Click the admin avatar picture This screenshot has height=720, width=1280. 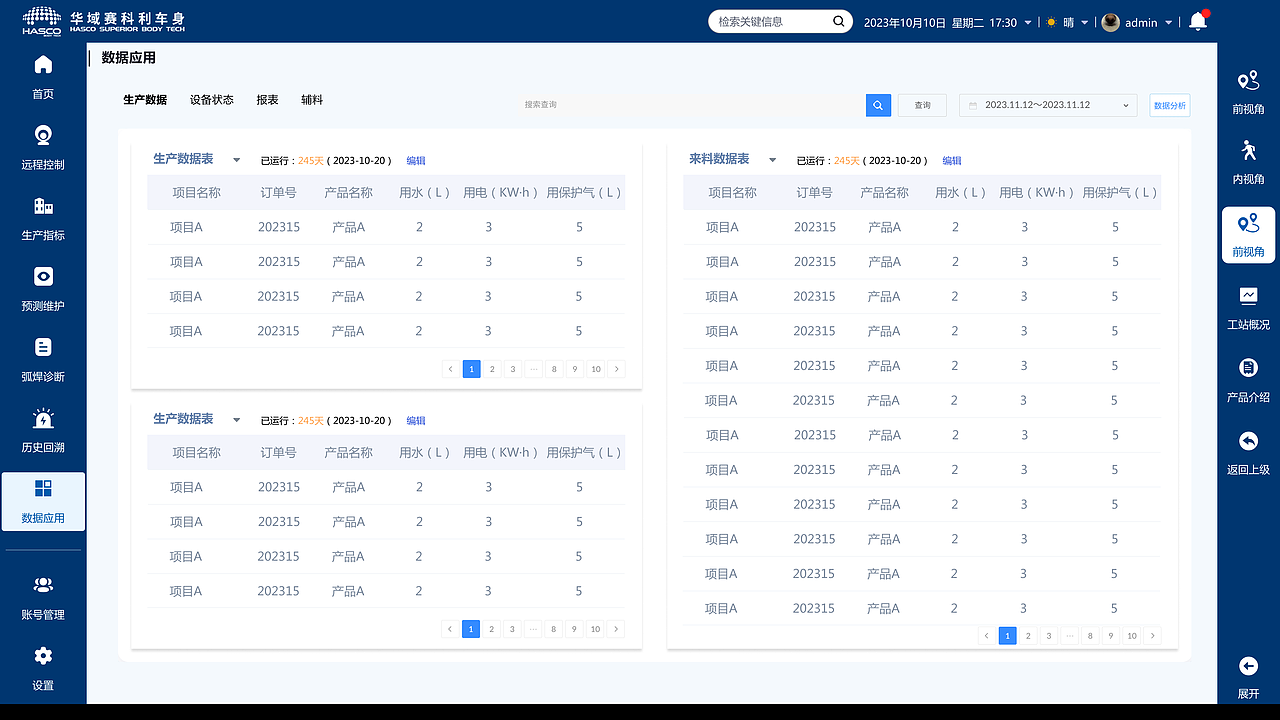tap(1110, 22)
